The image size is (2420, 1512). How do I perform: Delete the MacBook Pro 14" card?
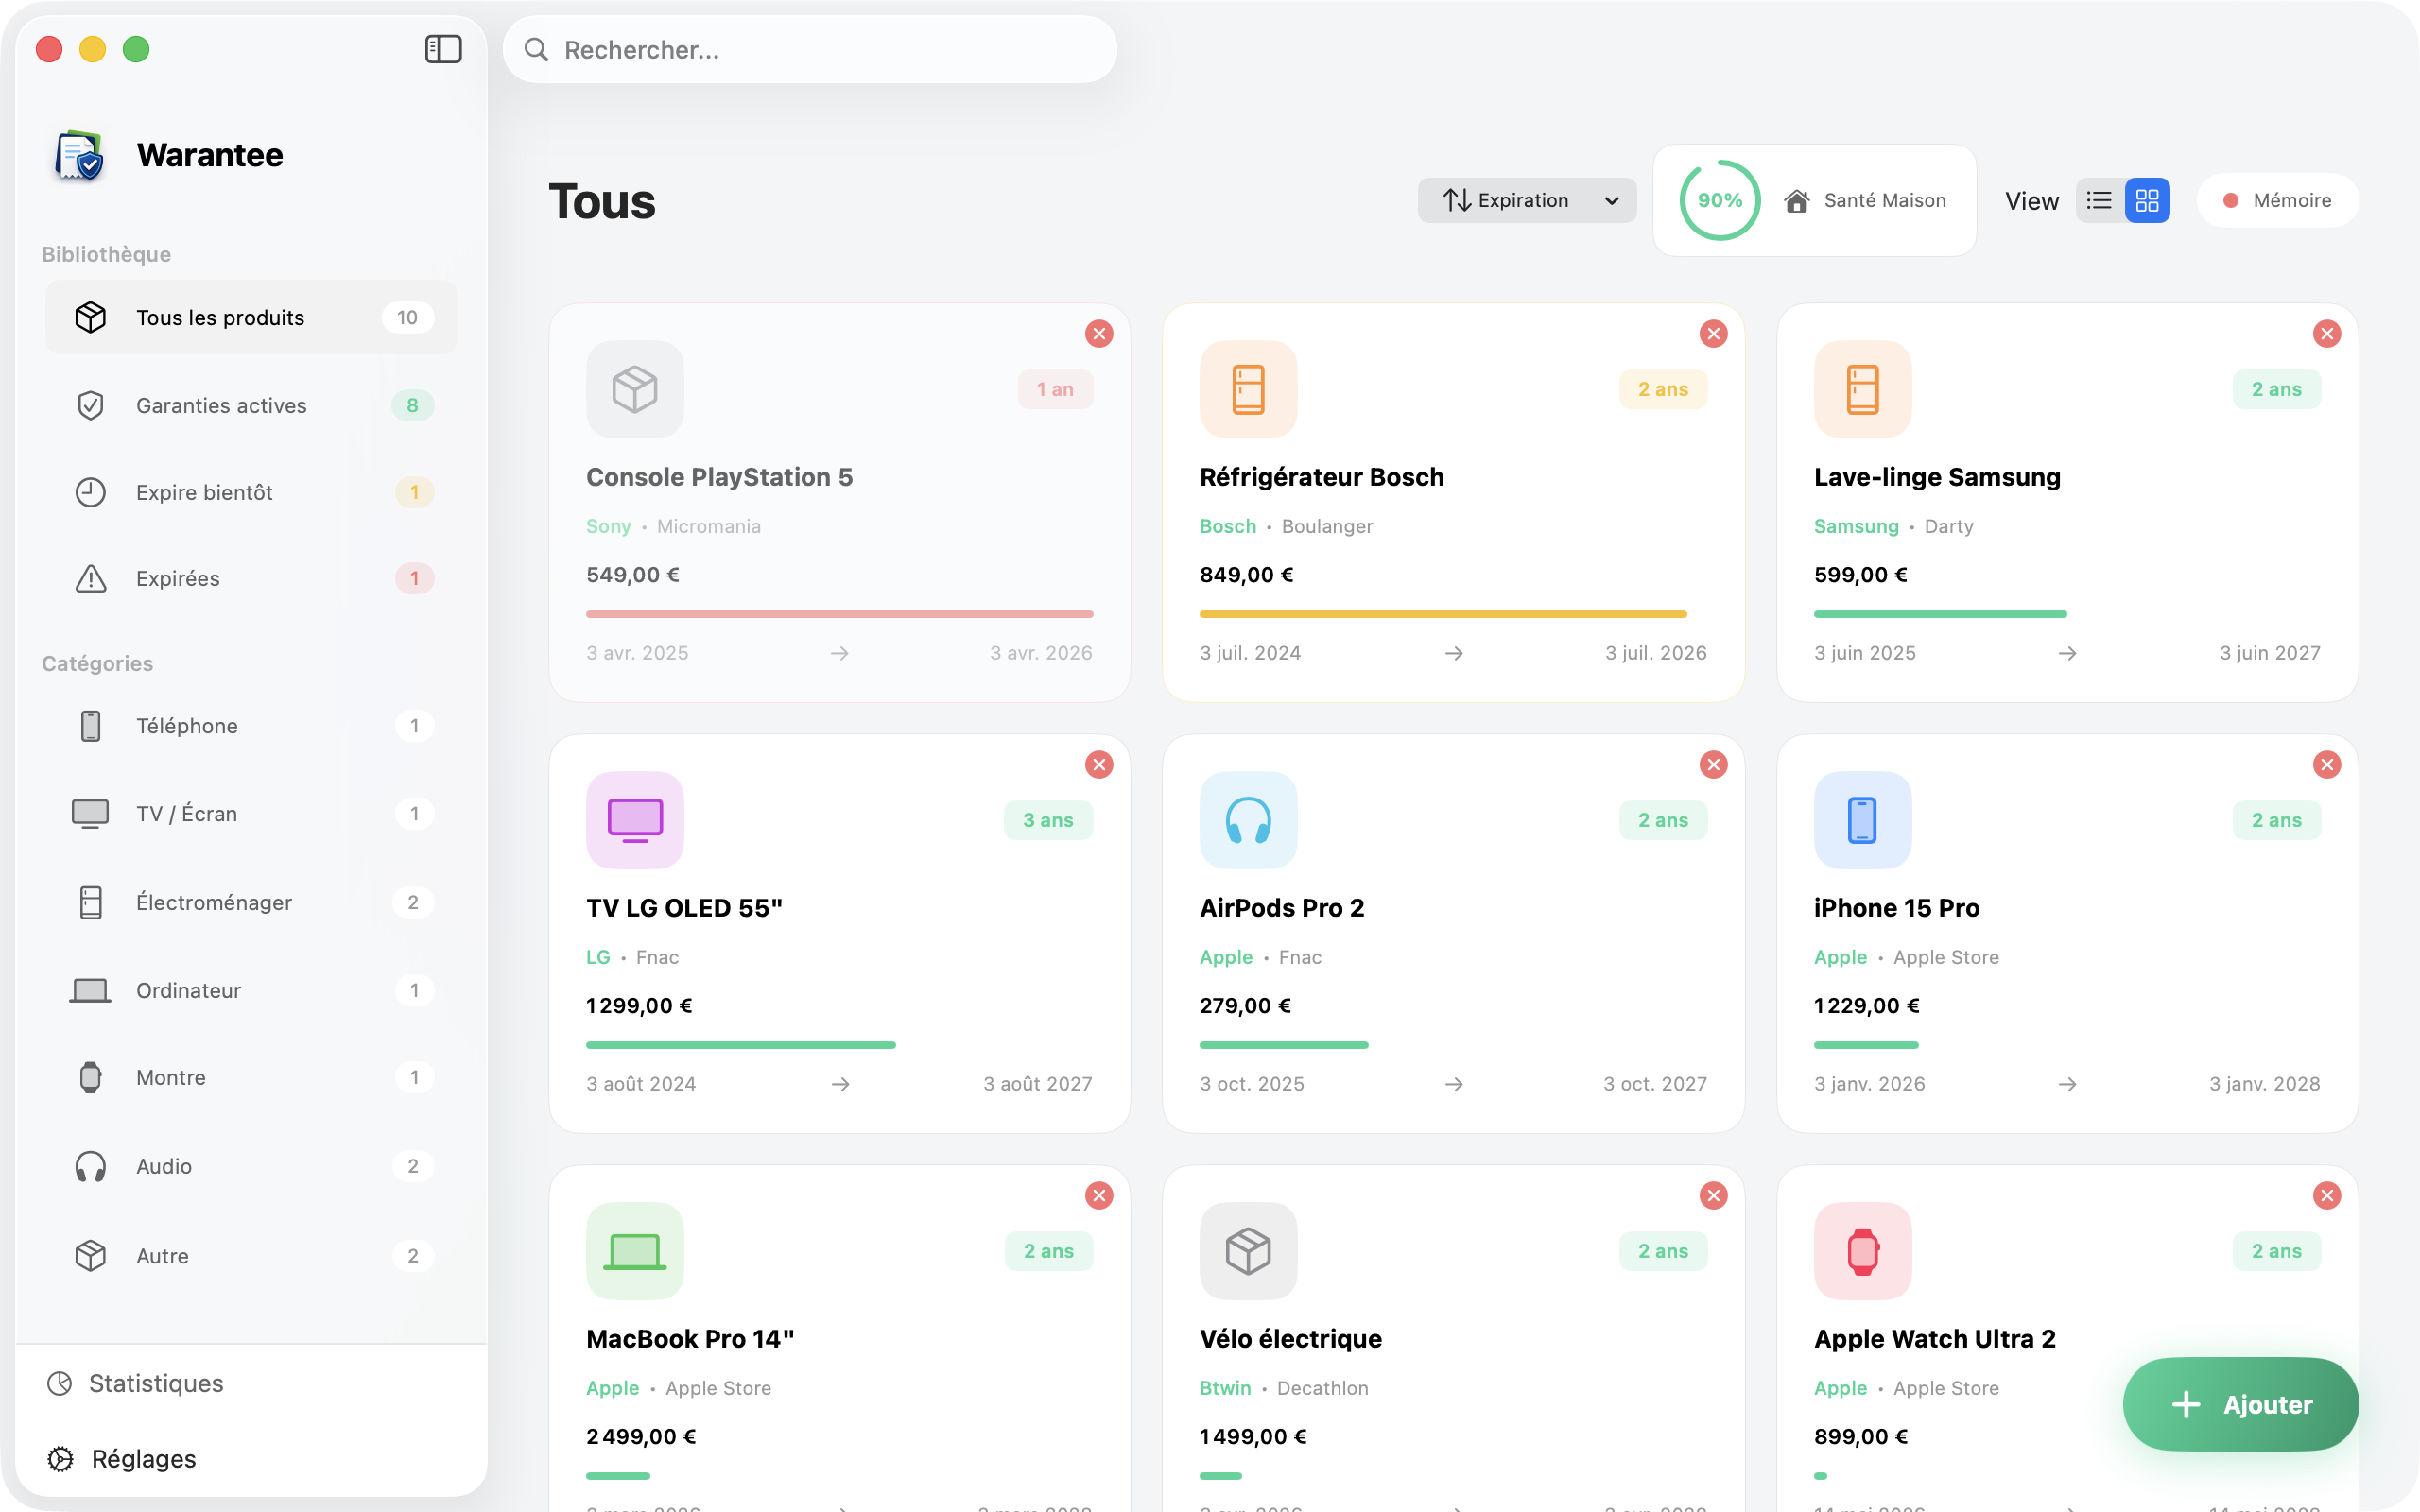coord(1099,1196)
